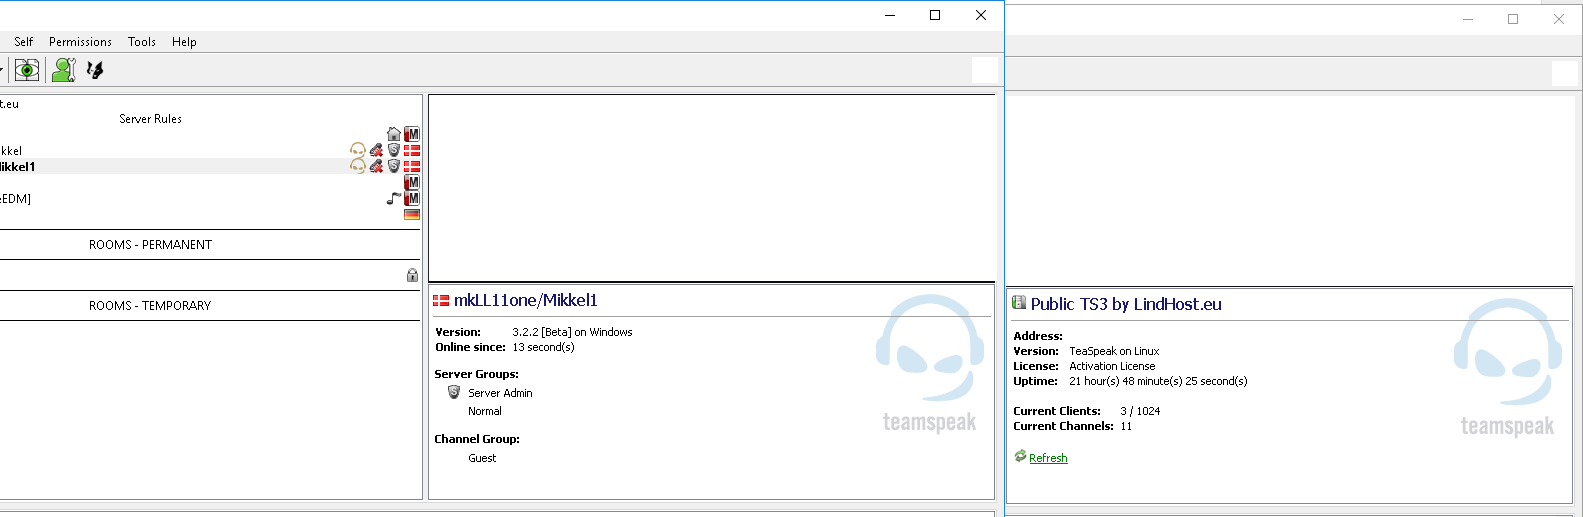Toggle subscribe-to-all-channels eye icon
Viewport: 1583px width, 517px height.
pyautogui.click(x=27, y=70)
